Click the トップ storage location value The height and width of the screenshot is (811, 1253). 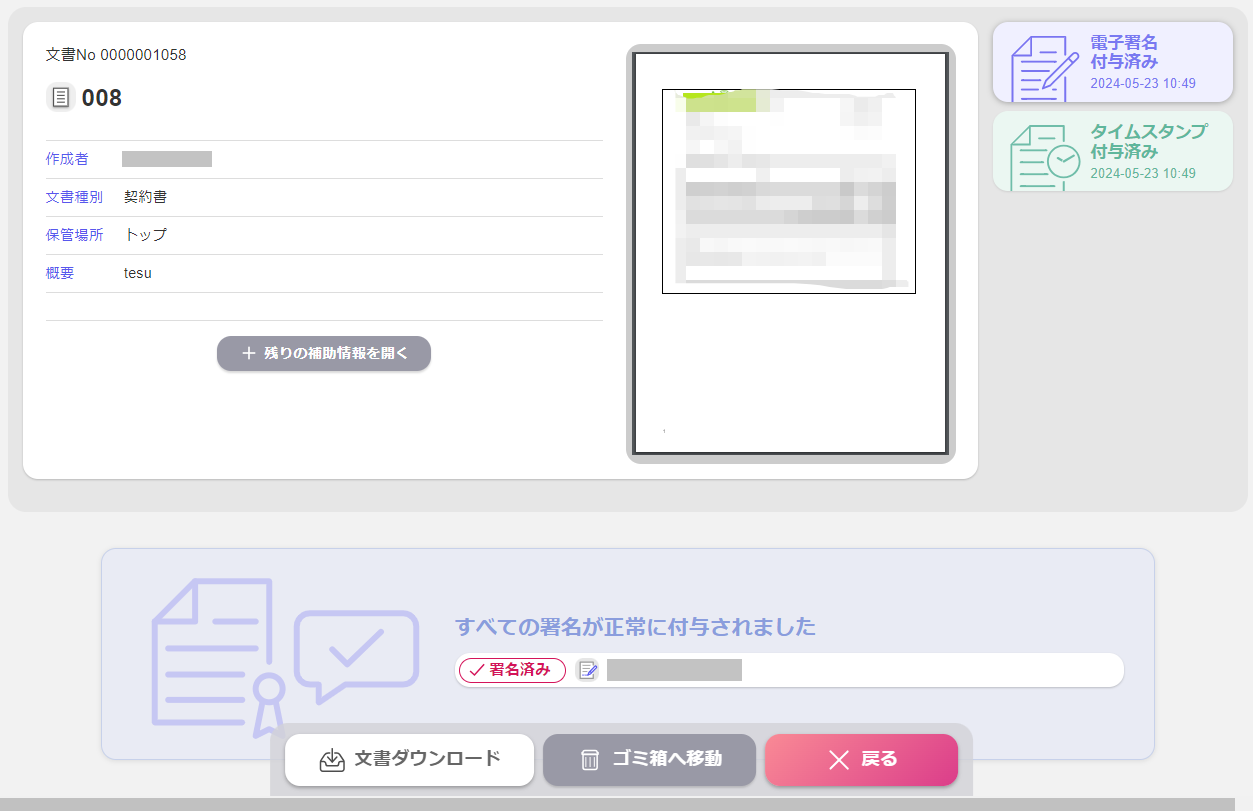(146, 235)
